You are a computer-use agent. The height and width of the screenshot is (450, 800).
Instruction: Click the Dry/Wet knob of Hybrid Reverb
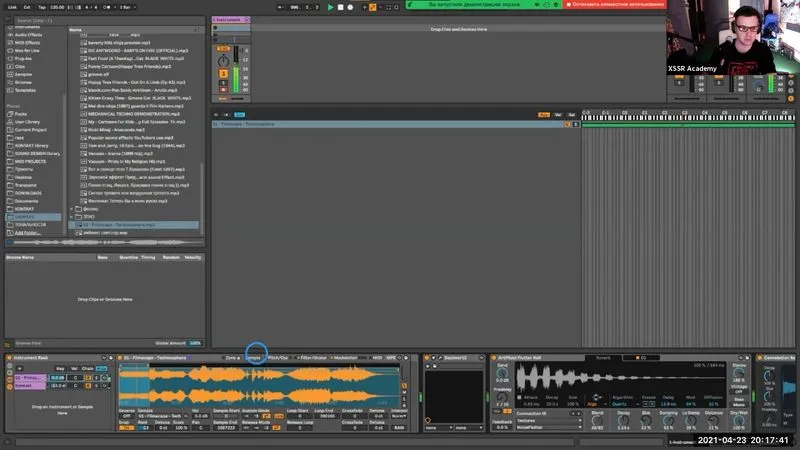(738, 421)
